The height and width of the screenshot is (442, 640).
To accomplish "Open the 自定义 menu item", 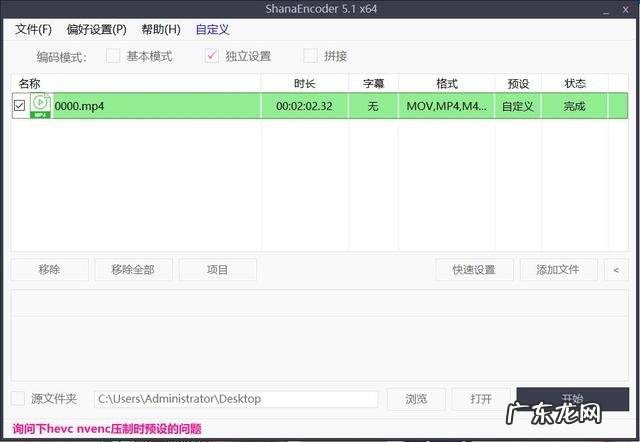I will pyautogui.click(x=212, y=29).
